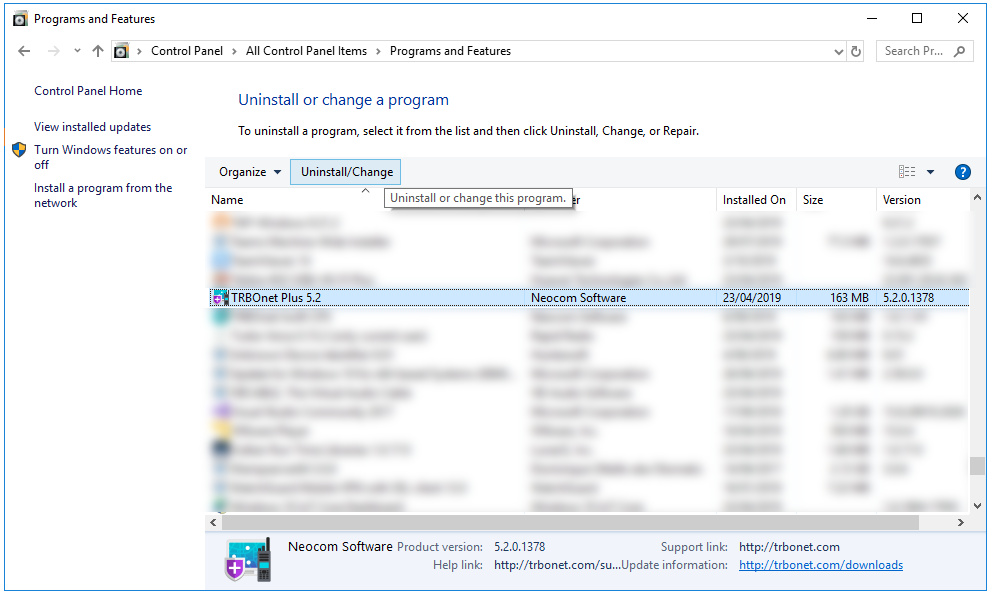Image resolution: width=992 pixels, height=599 pixels.
Task: Click the Up to parent folder arrow
Action: [x=97, y=51]
